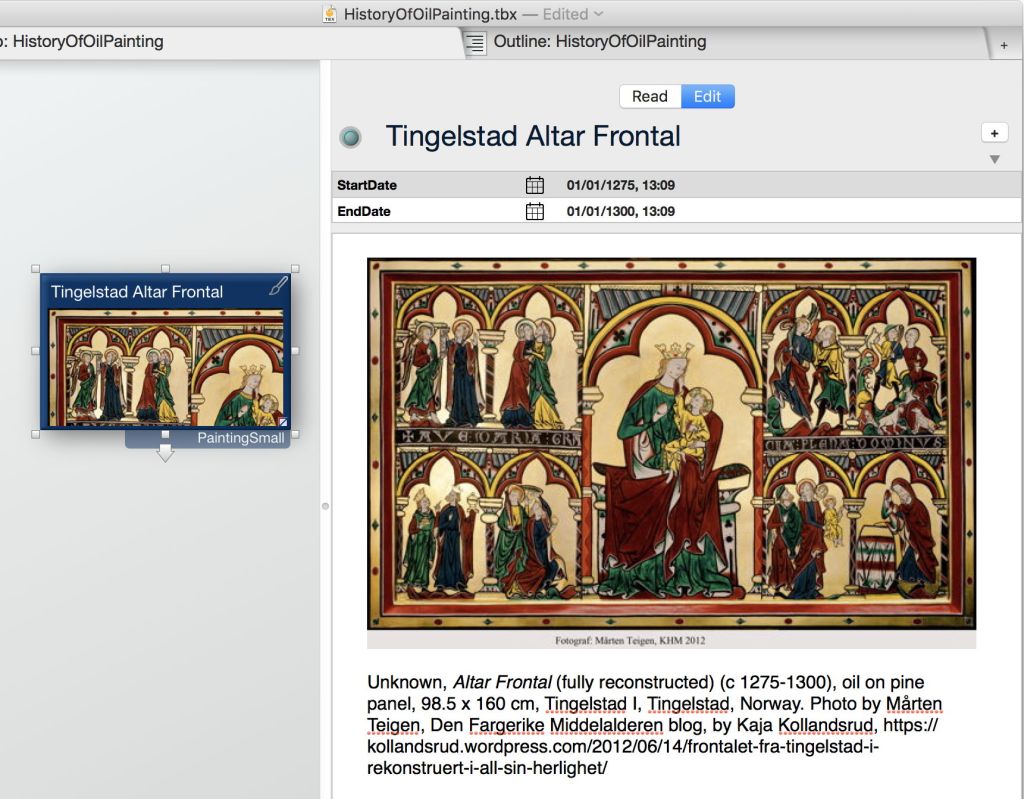
Task: Click the HistoryOfOilPainting.tbx document icon
Action: 330,14
